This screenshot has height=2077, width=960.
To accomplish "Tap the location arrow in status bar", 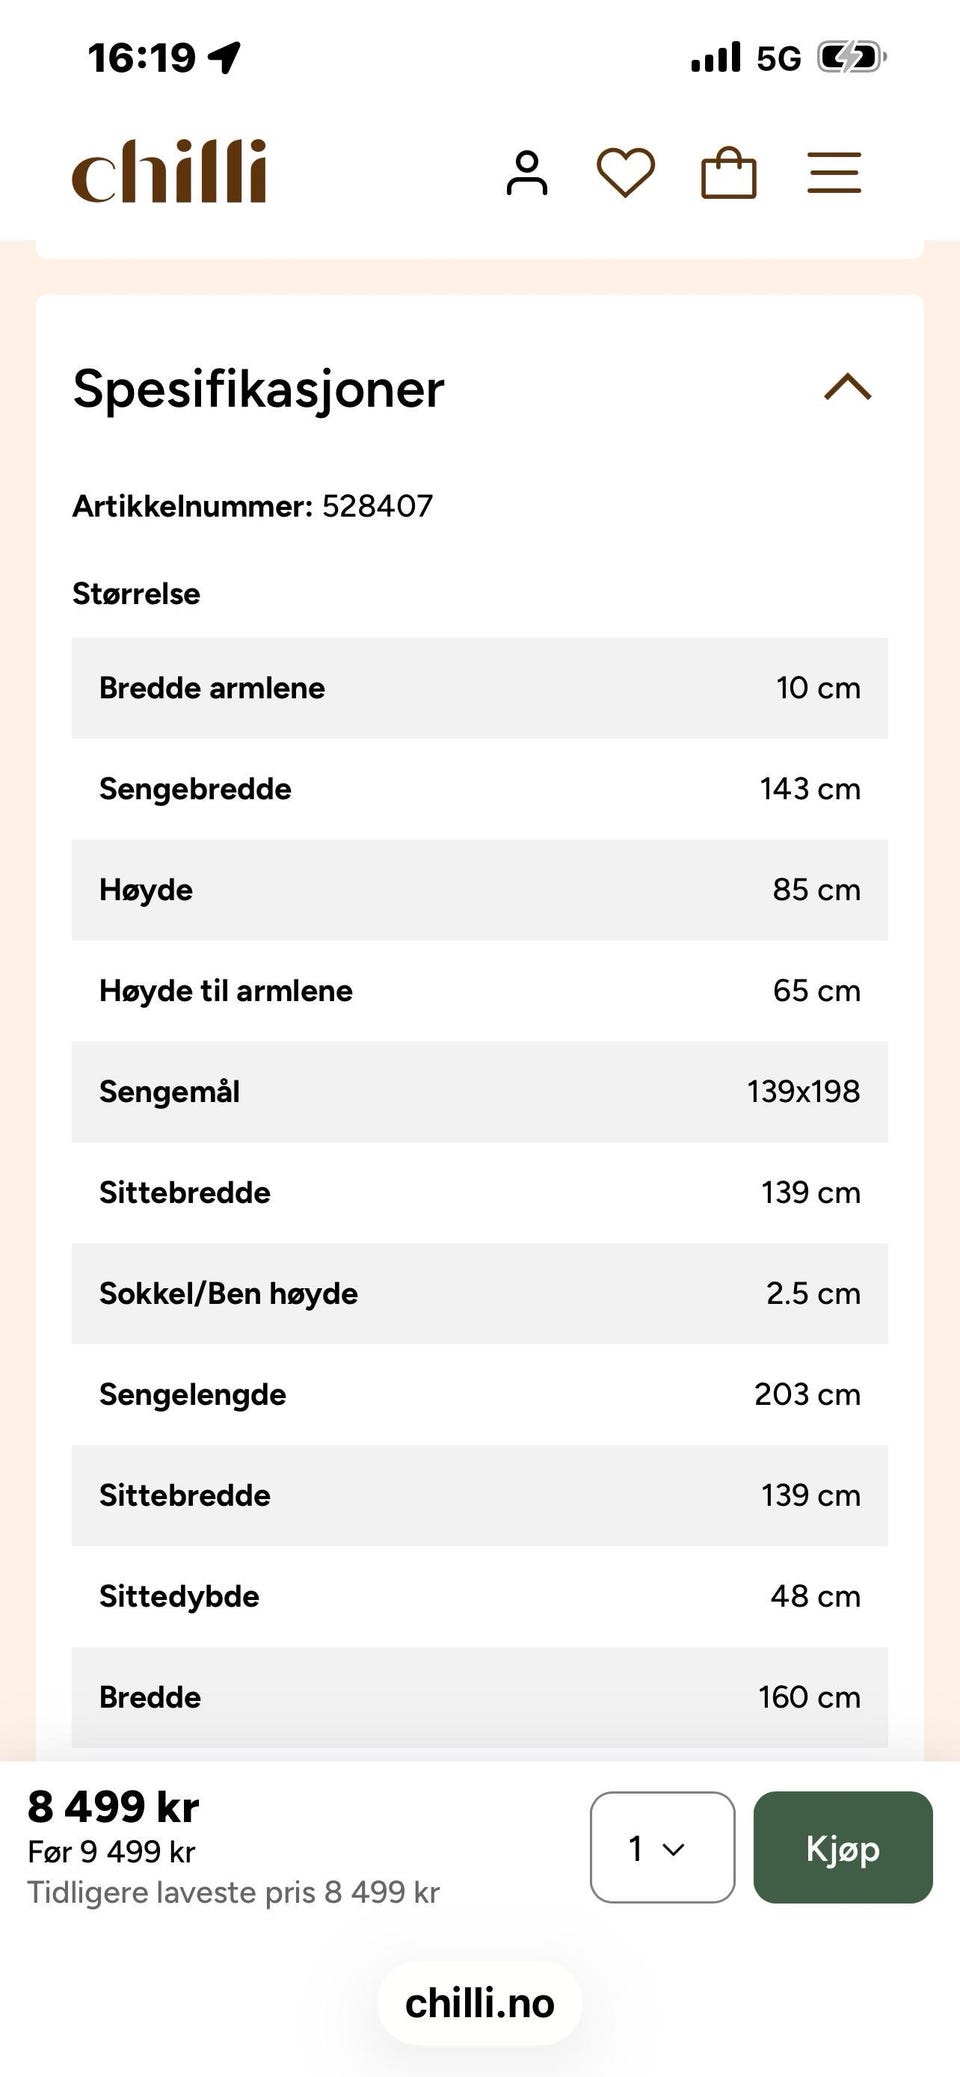I will (224, 57).
